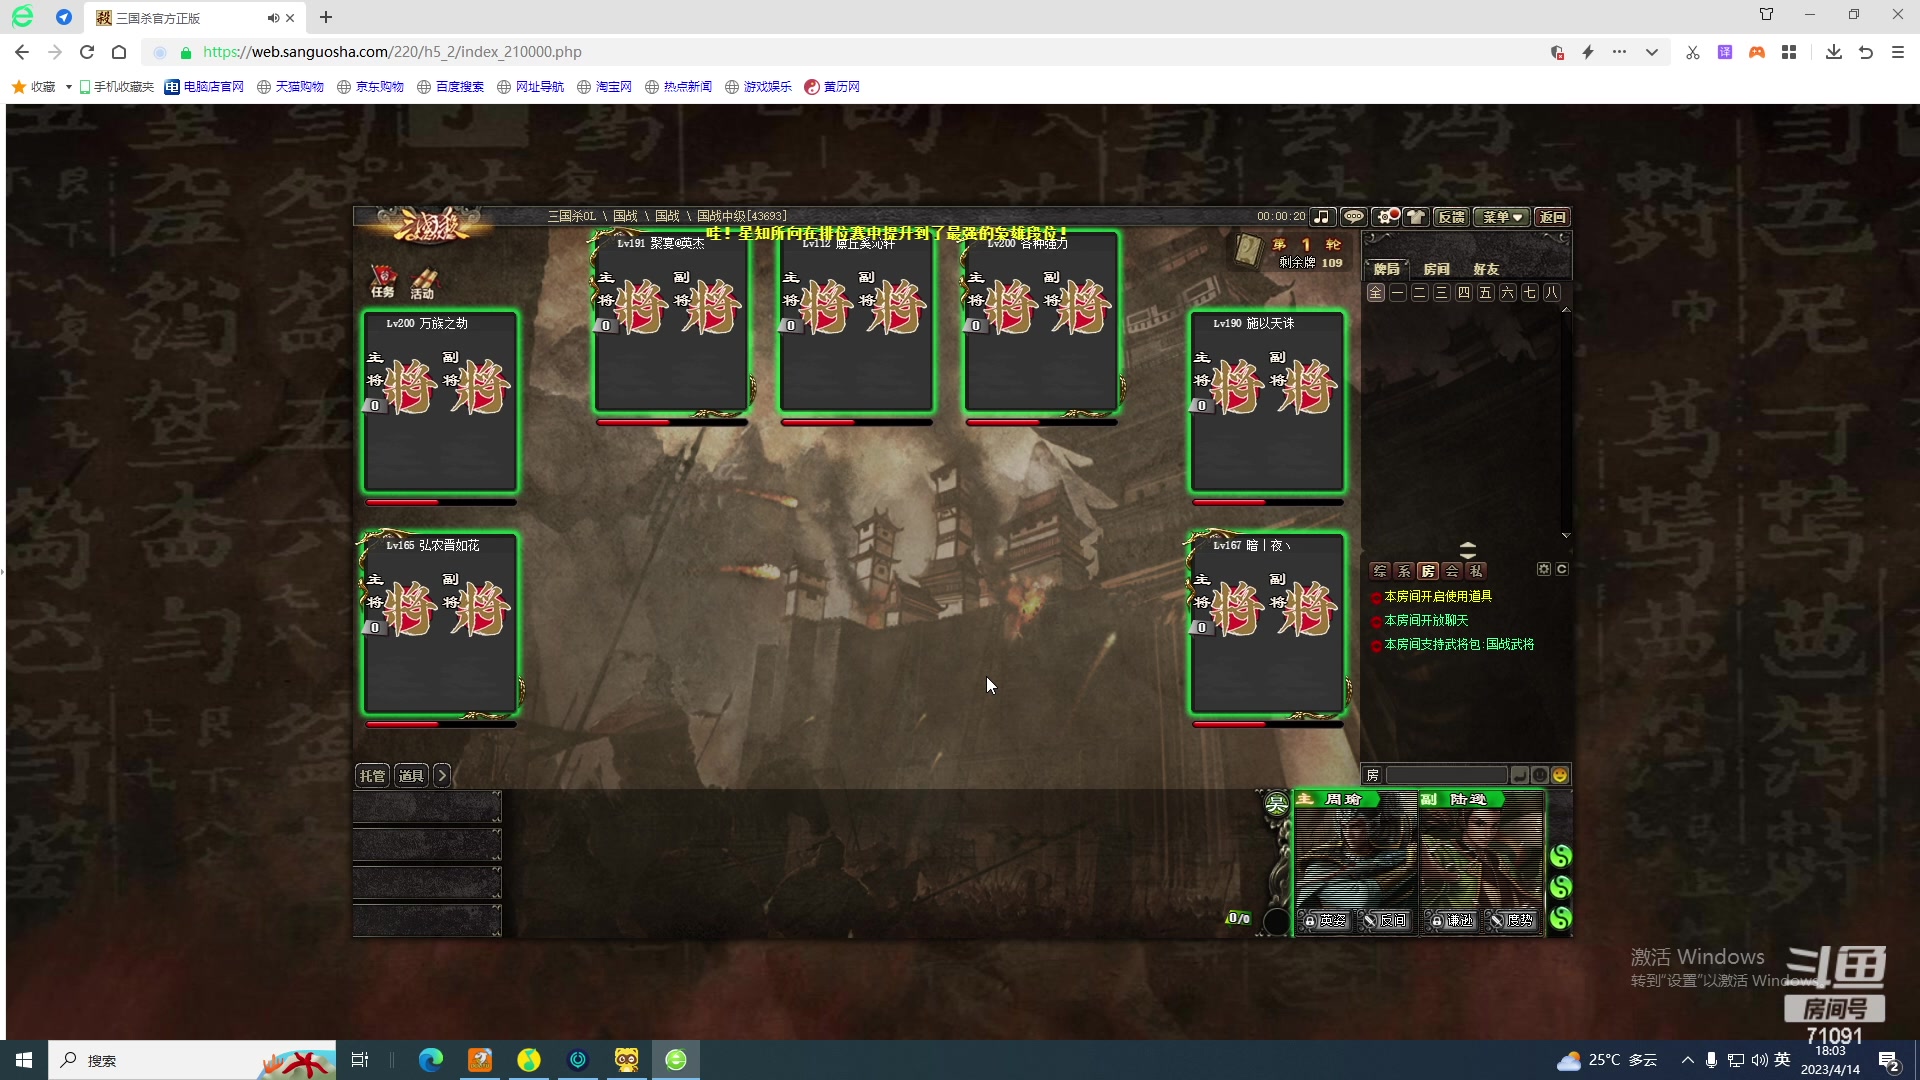Send chat with the enter arrow icon
1920x1080 pixels.
[1520, 775]
